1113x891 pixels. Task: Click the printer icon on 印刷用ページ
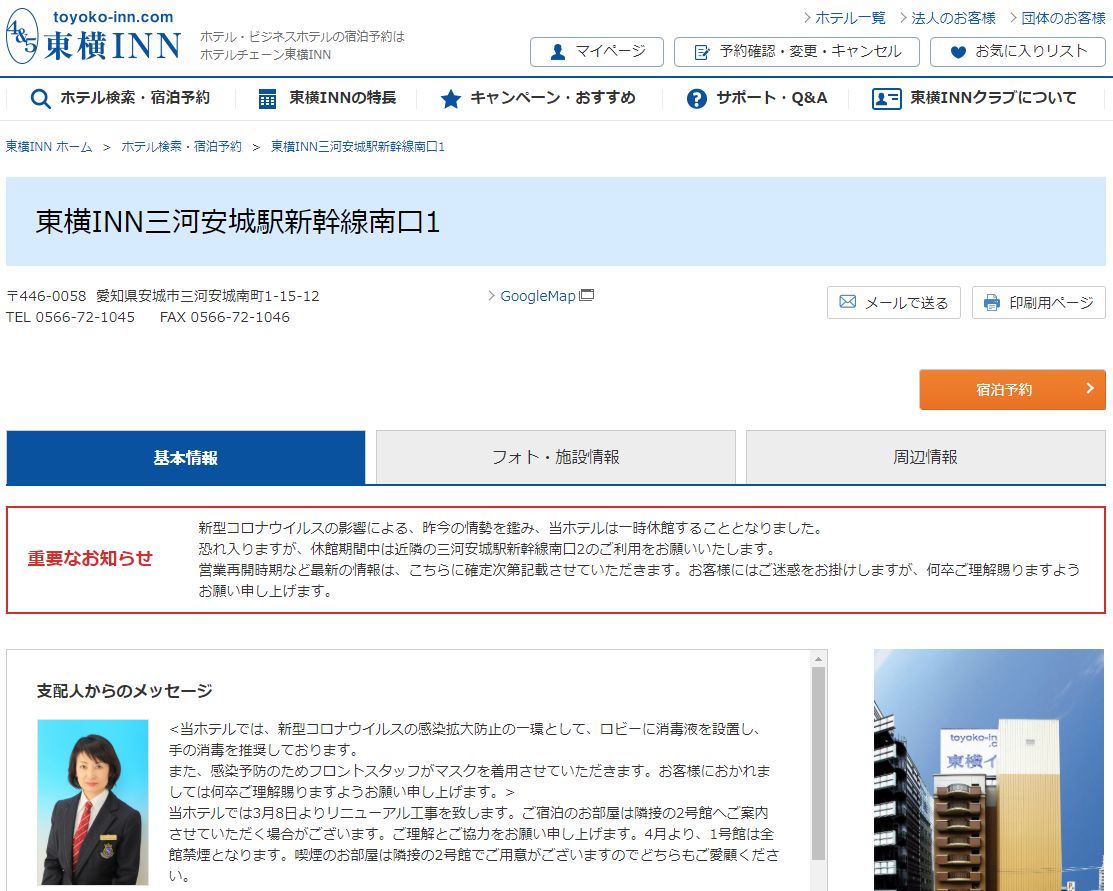click(992, 302)
